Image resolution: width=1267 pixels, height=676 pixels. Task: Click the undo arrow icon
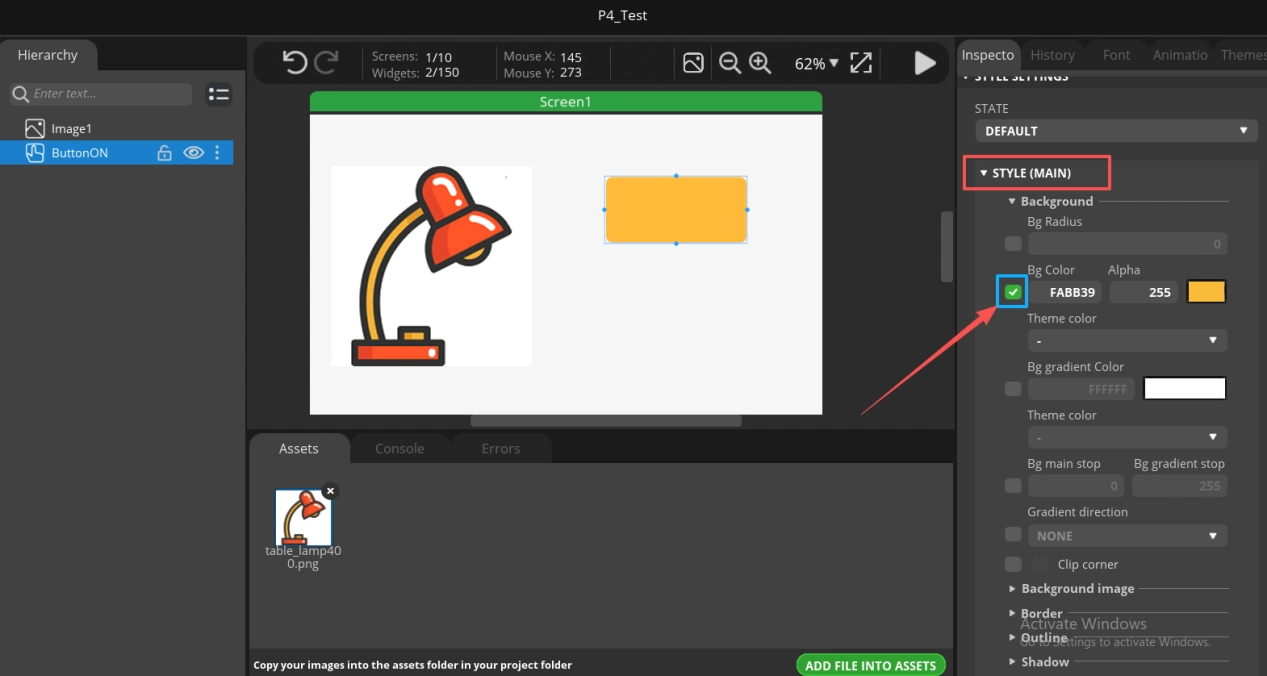(294, 63)
